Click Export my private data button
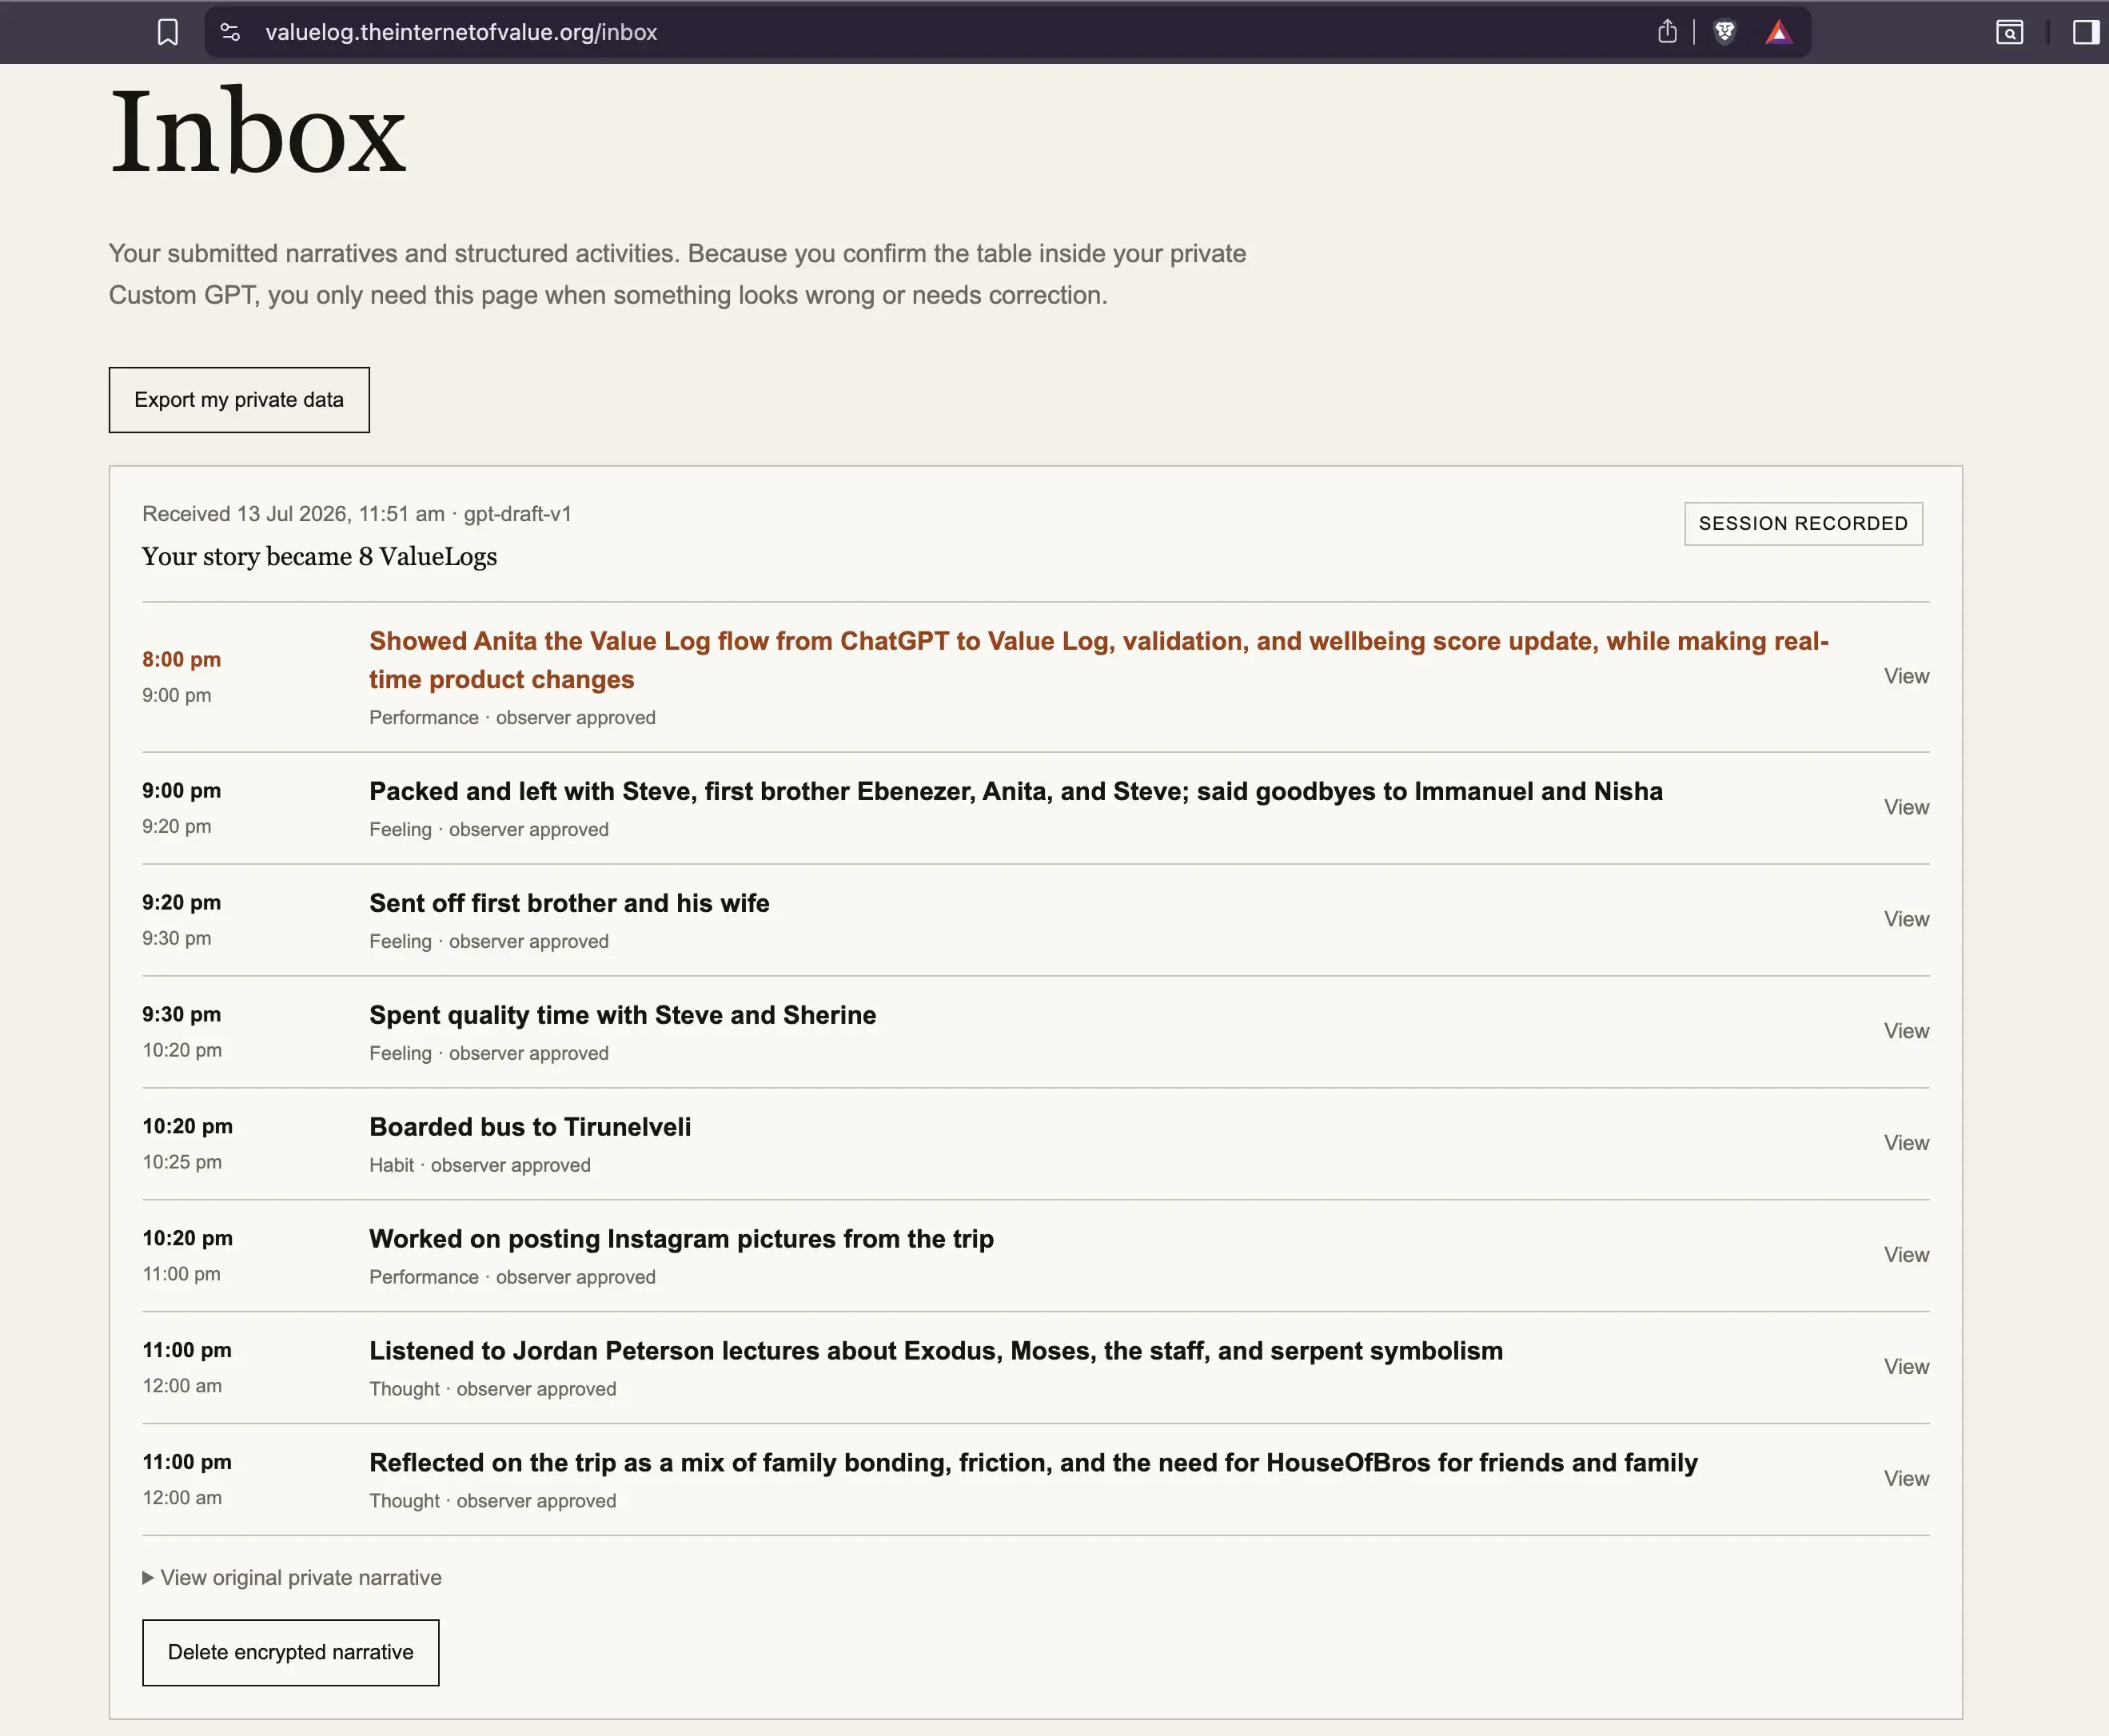Image resolution: width=2109 pixels, height=1736 pixels. (x=239, y=400)
